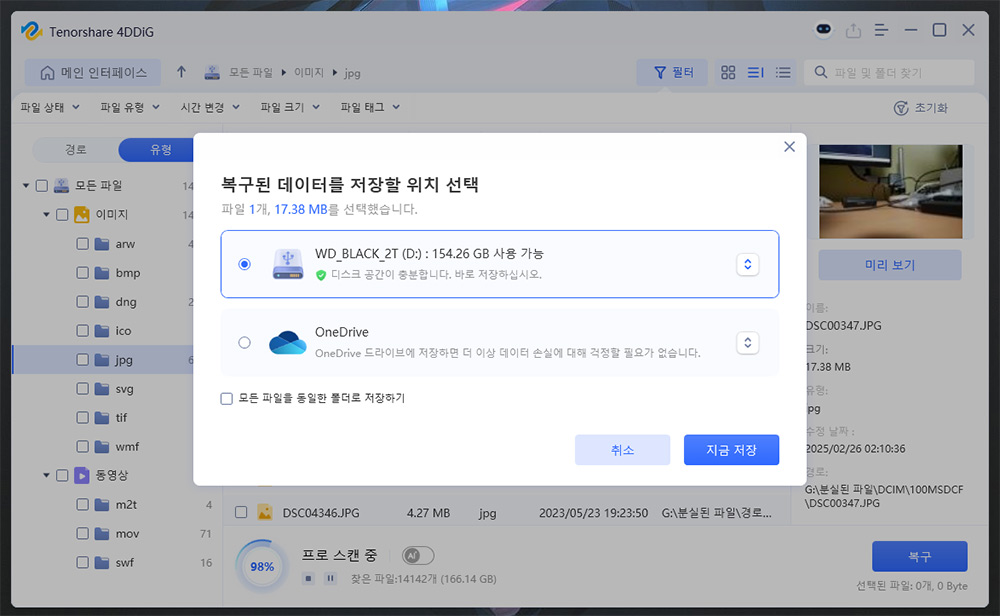Check 모든 파일을 동일한 폴더로 저장하기
This screenshot has height=616, width=1000.
(x=226, y=399)
